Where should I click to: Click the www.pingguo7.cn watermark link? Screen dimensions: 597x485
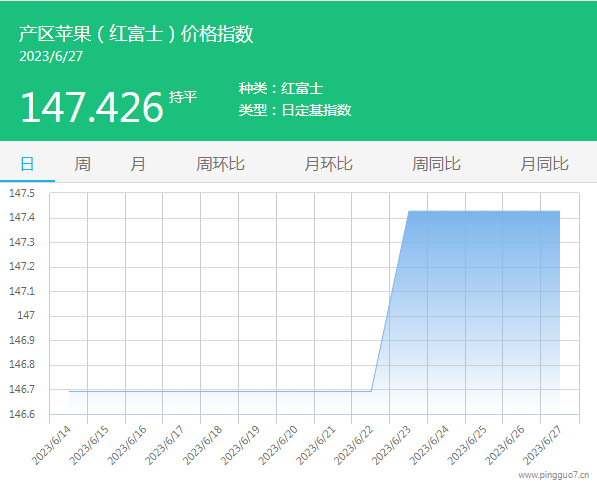[554, 475]
